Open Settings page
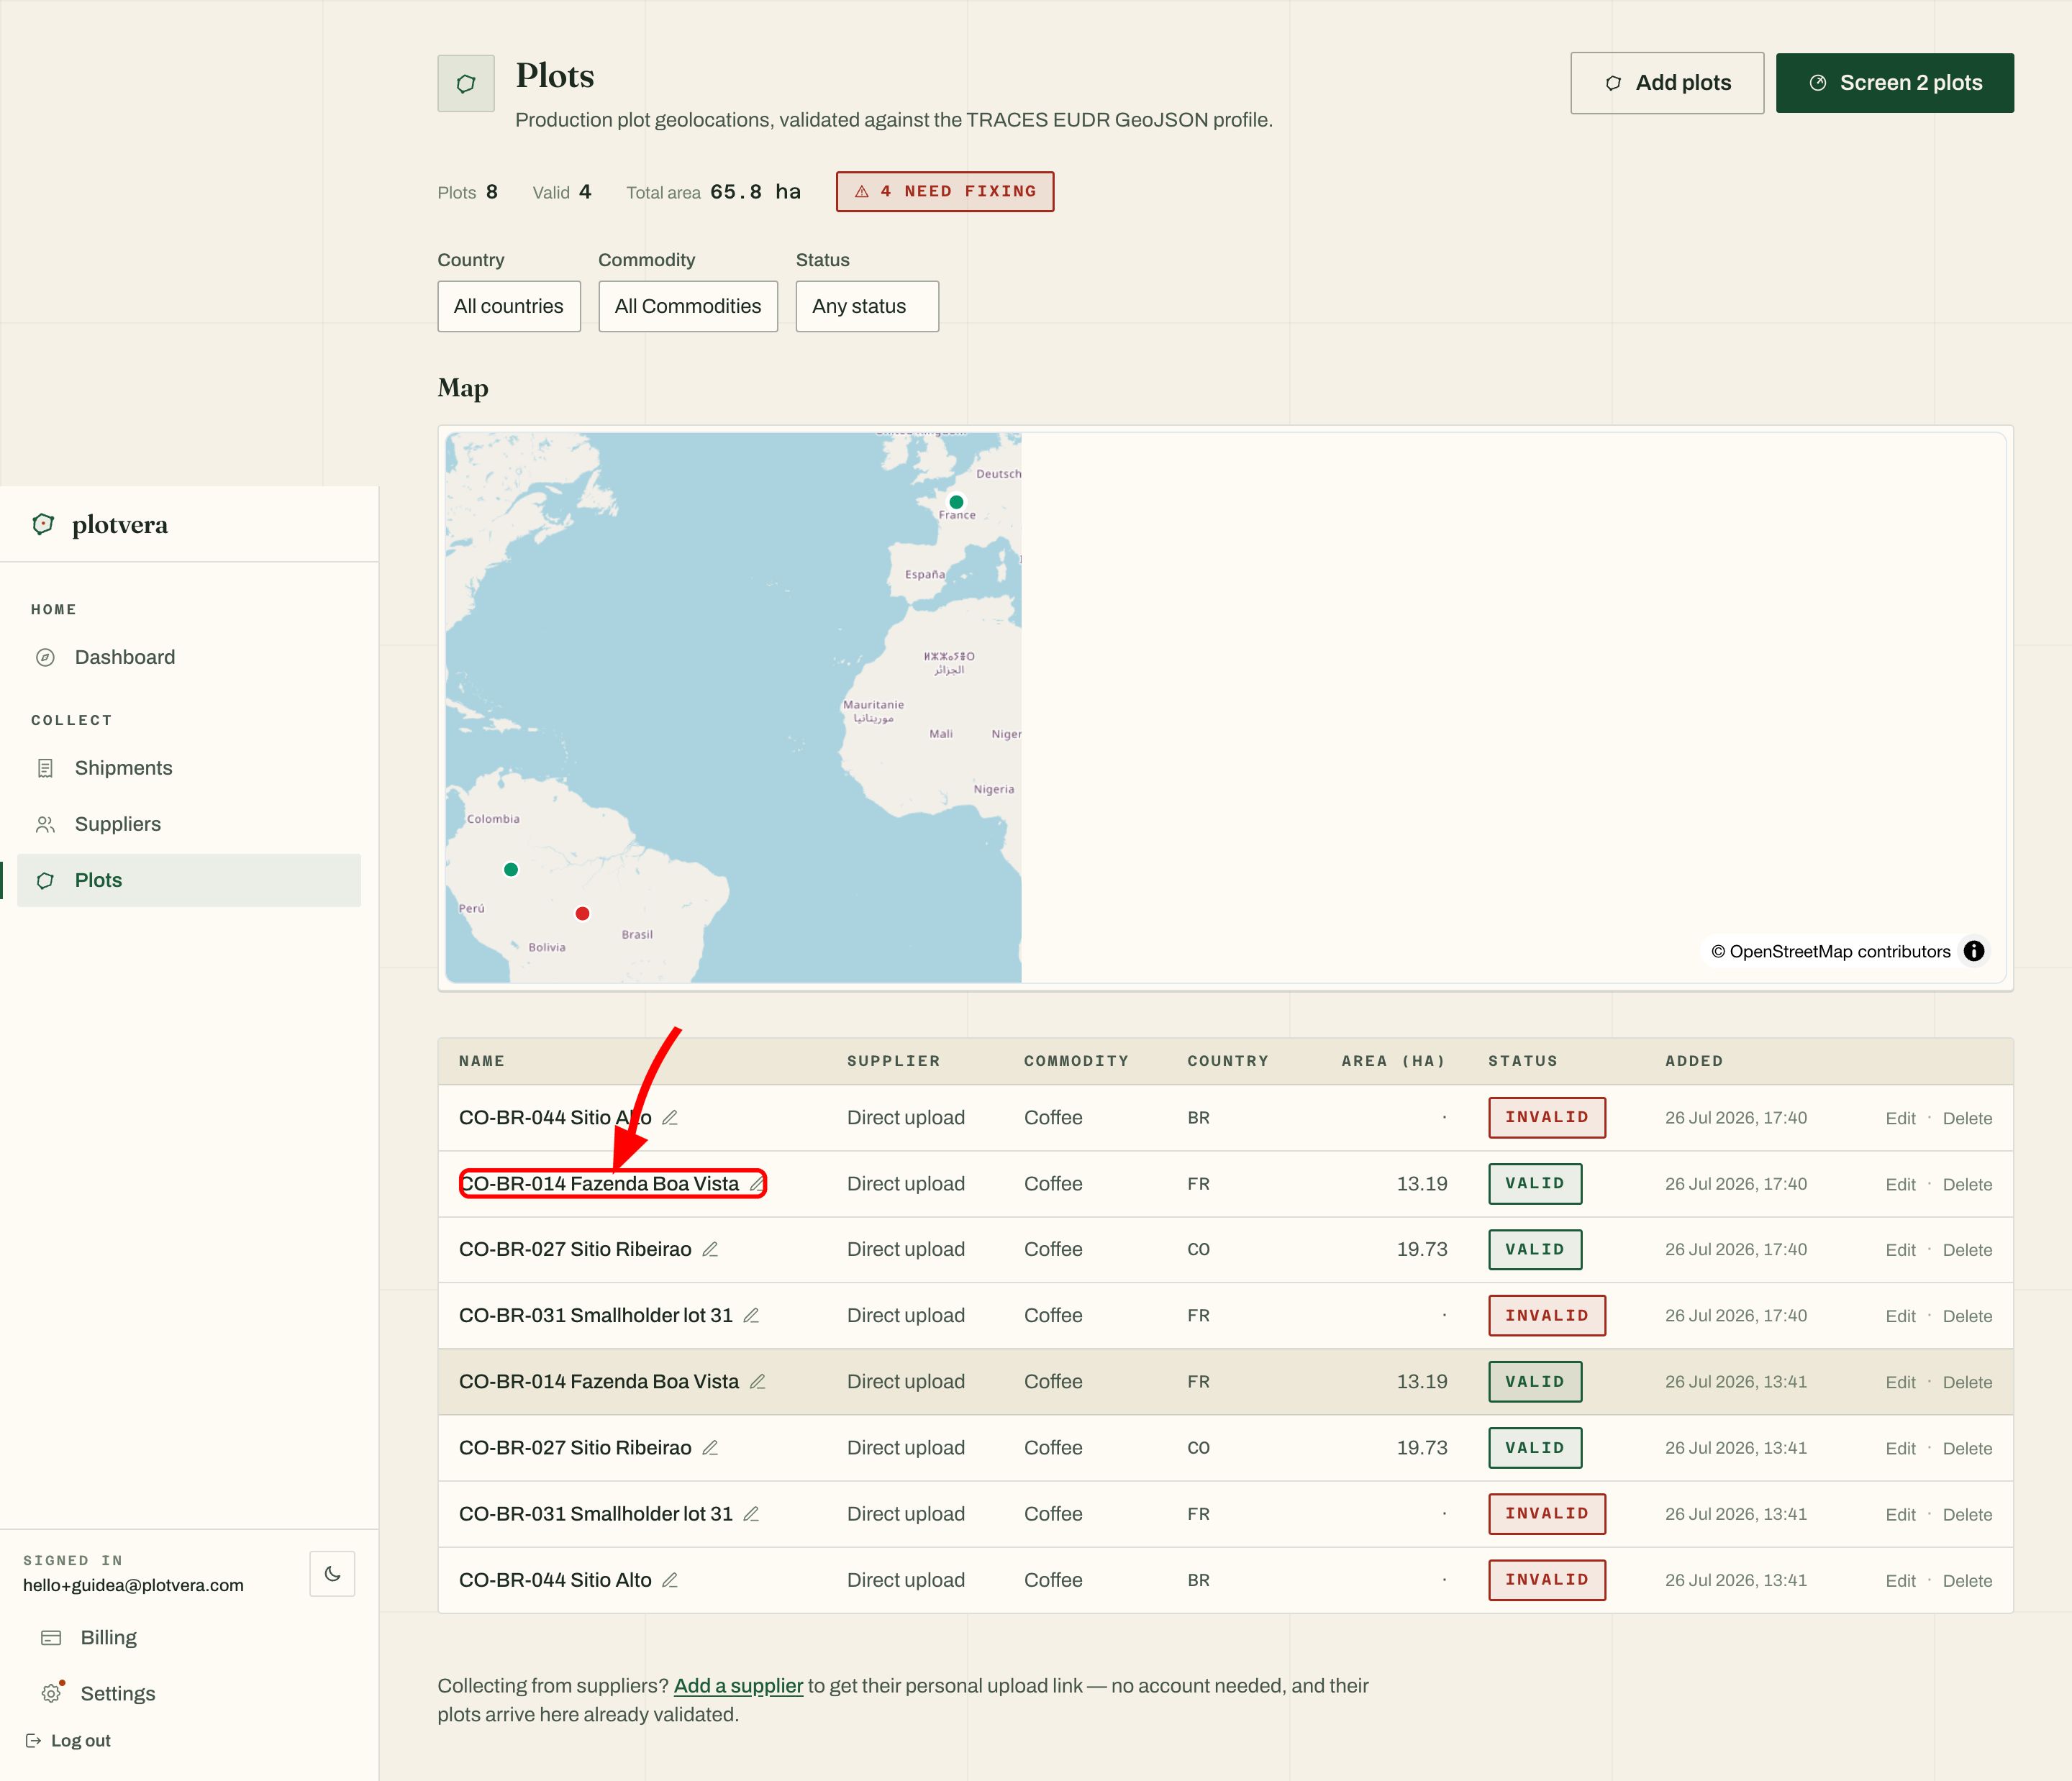The height and width of the screenshot is (1781, 2072). (x=117, y=1693)
